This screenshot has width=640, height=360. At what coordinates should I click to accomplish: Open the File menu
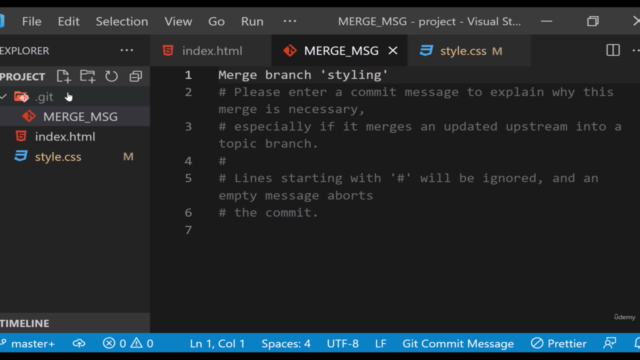31,21
